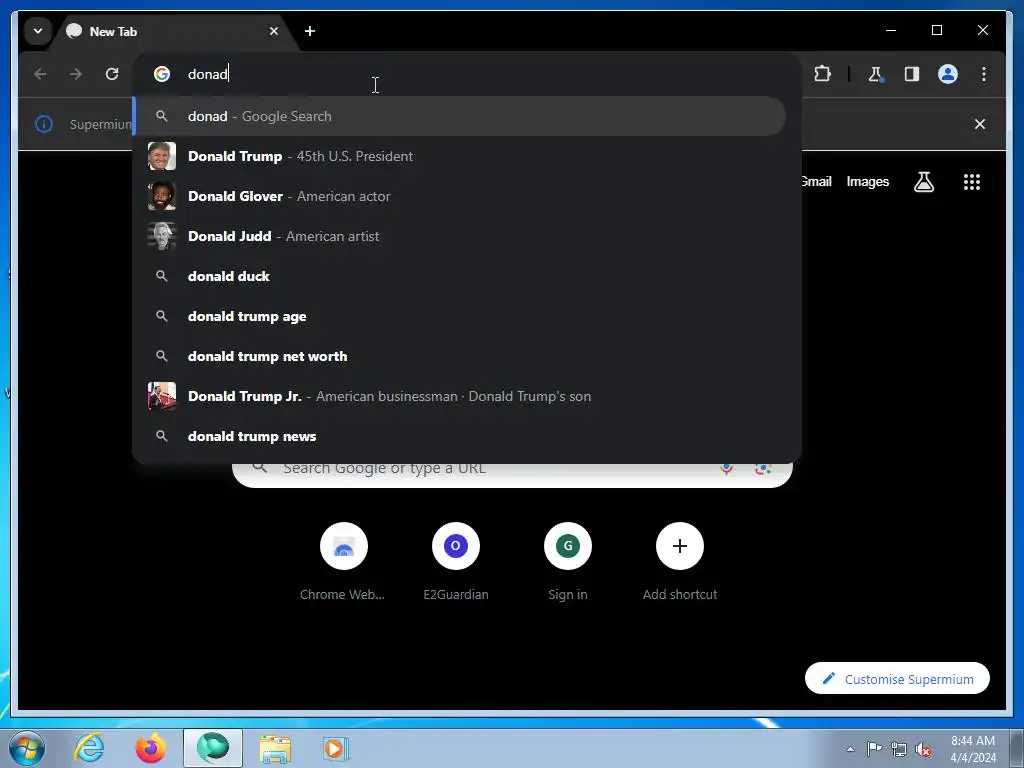Open the toolbar Experiments flask icon

coord(876,74)
